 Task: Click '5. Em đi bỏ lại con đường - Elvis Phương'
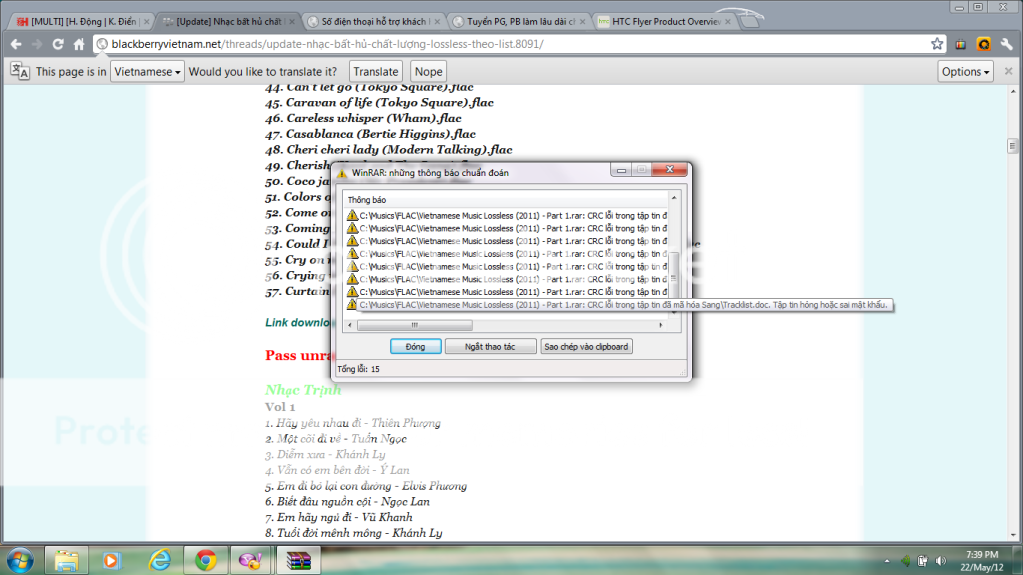tap(366, 486)
